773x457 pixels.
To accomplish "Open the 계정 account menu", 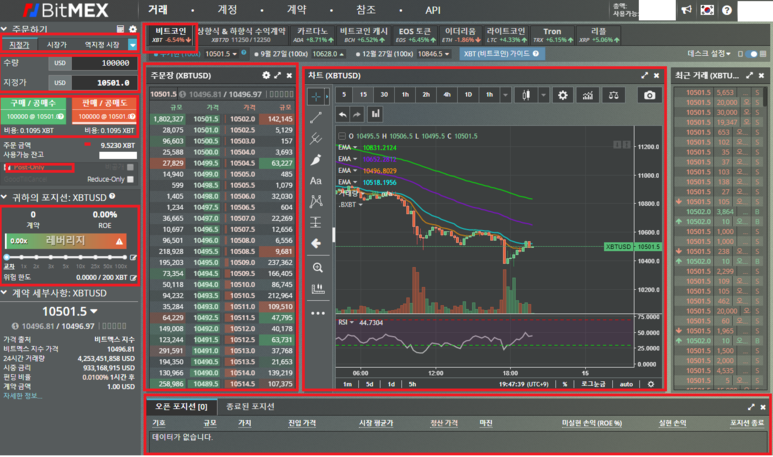I will pos(227,10).
